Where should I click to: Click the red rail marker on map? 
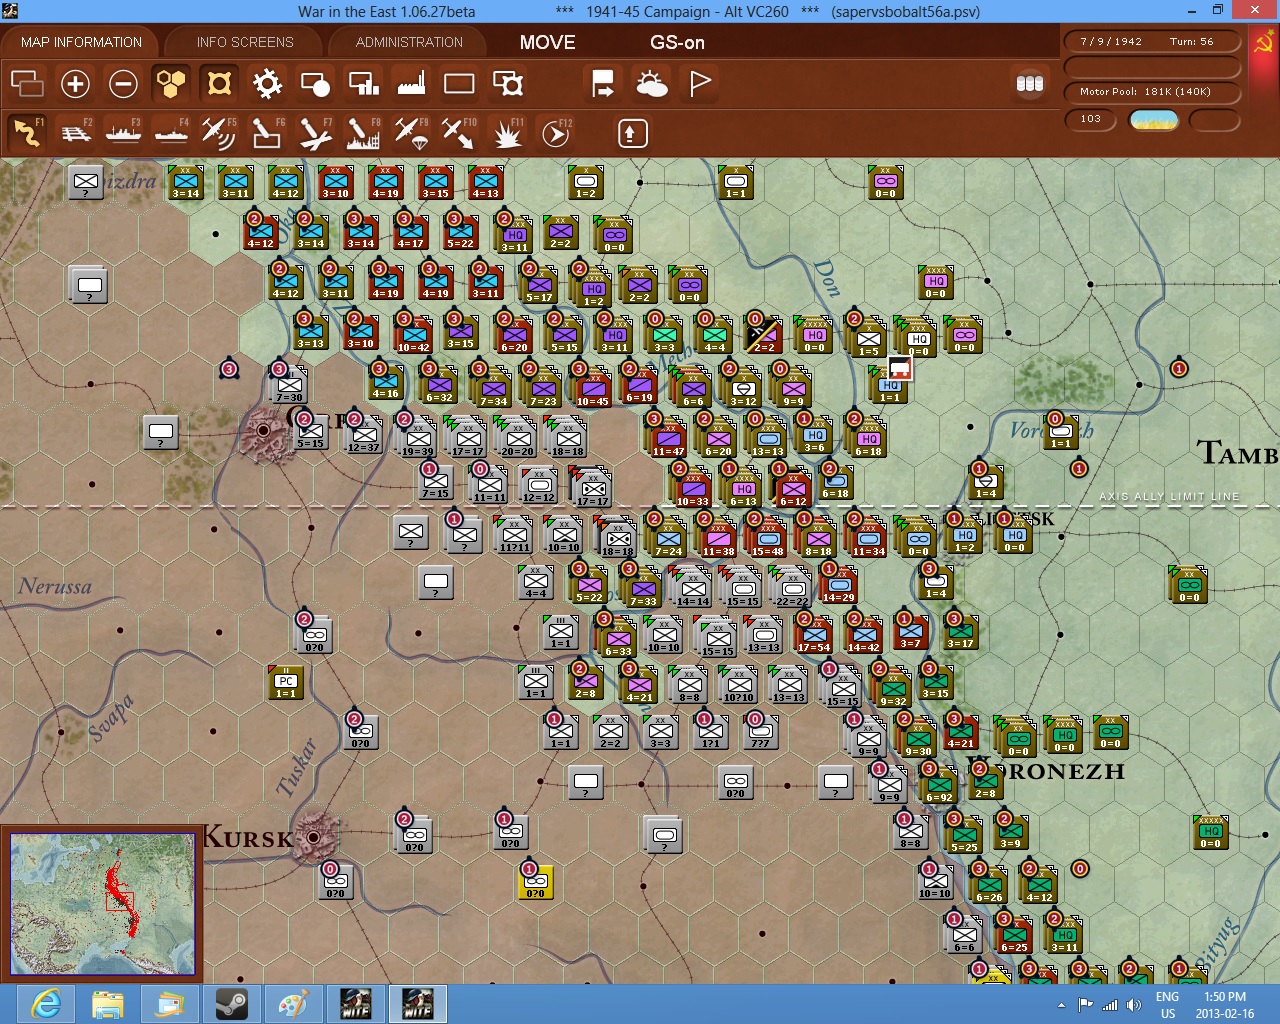click(899, 368)
